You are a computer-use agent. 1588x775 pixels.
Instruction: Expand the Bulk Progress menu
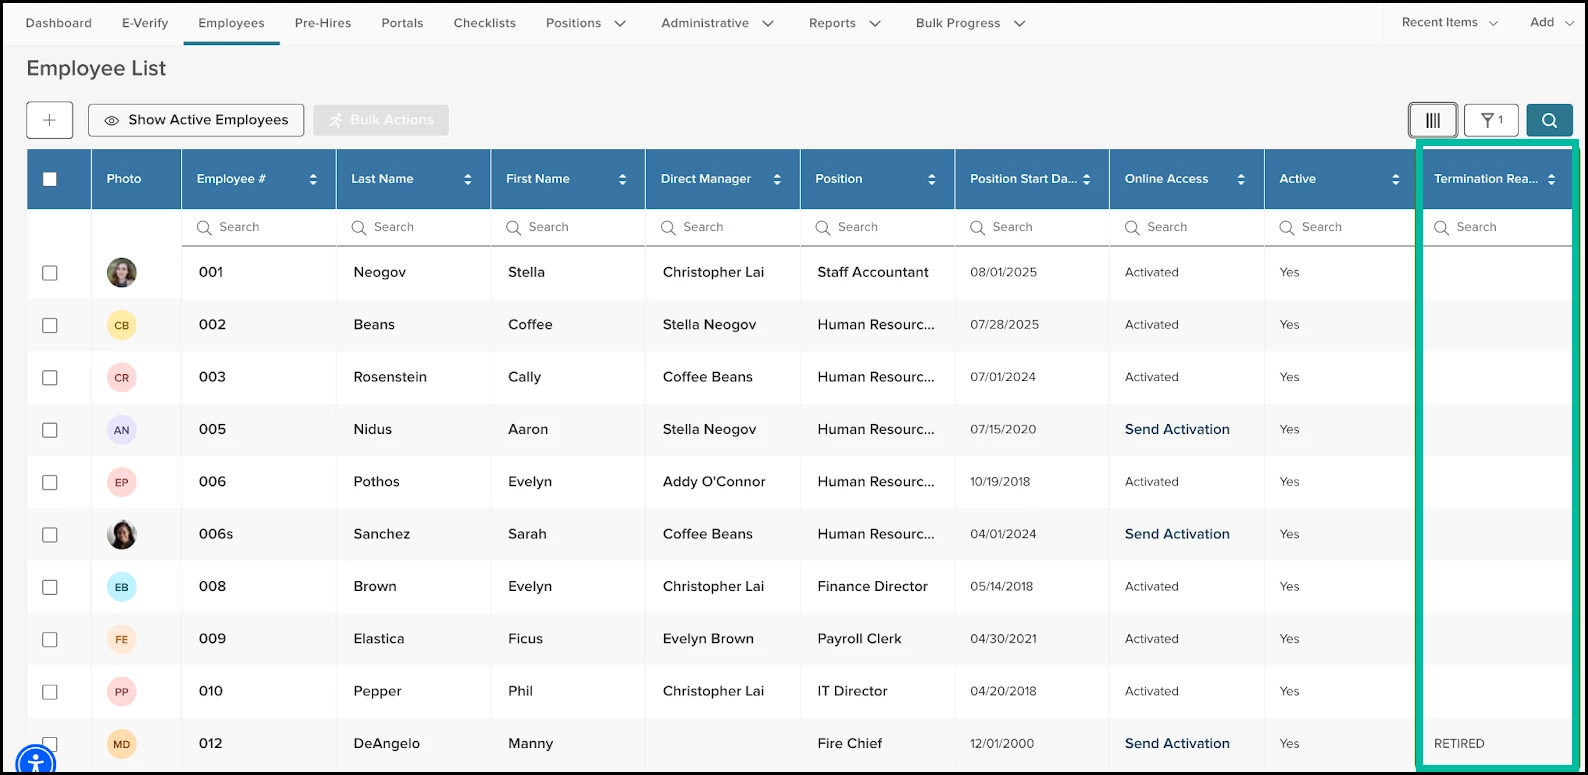(970, 23)
